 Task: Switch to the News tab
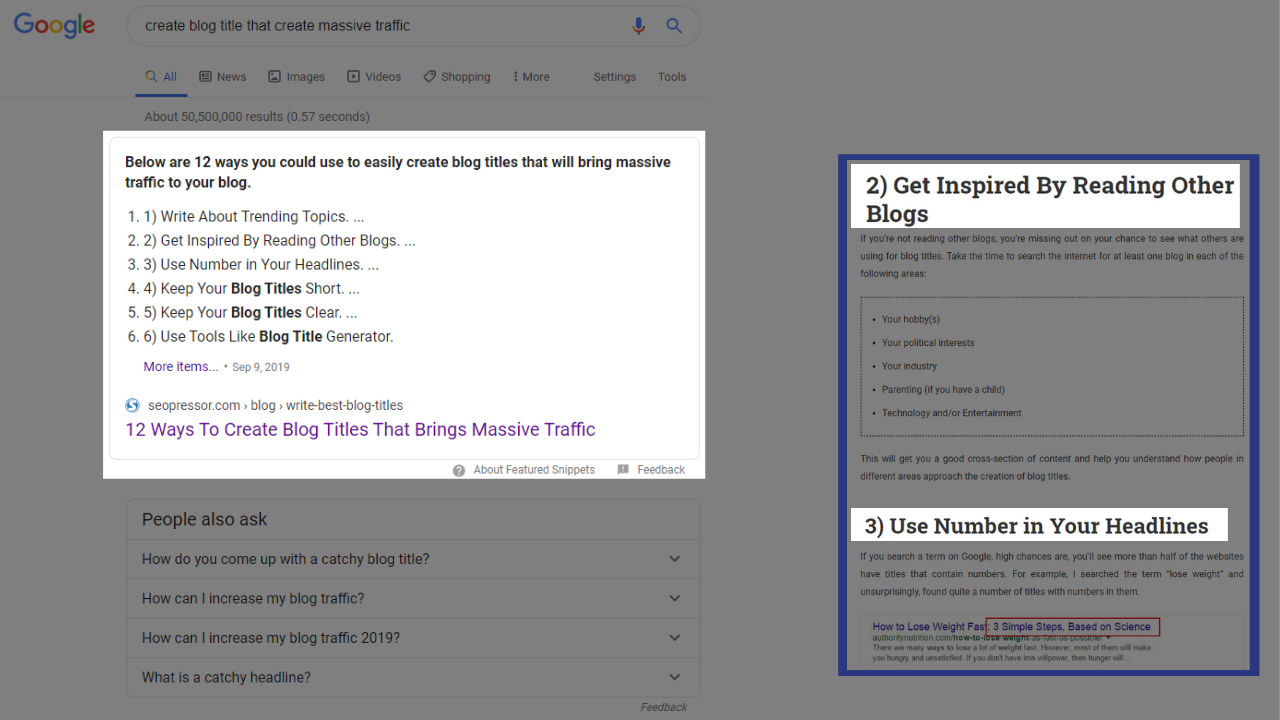(222, 76)
